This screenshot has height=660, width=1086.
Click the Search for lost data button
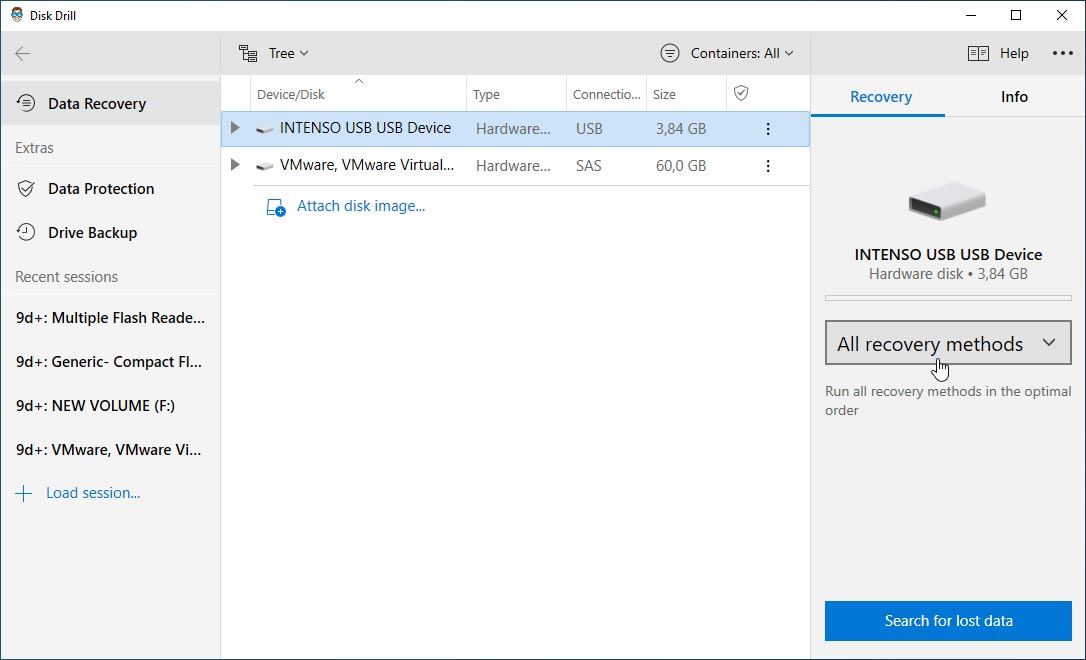pyautogui.click(x=947, y=621)
